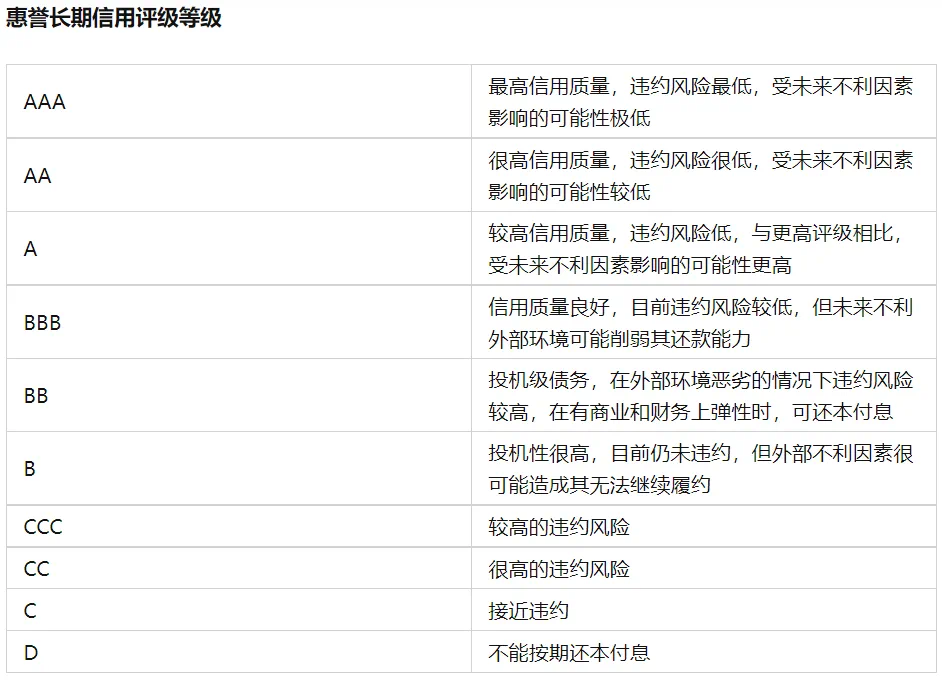Click description 不能按期还本付息
942x680 pixels.
coord(569,652)
